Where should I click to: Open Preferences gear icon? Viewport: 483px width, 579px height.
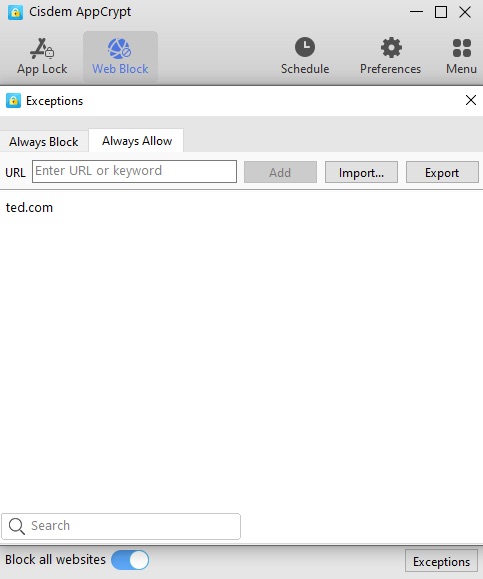391,47
